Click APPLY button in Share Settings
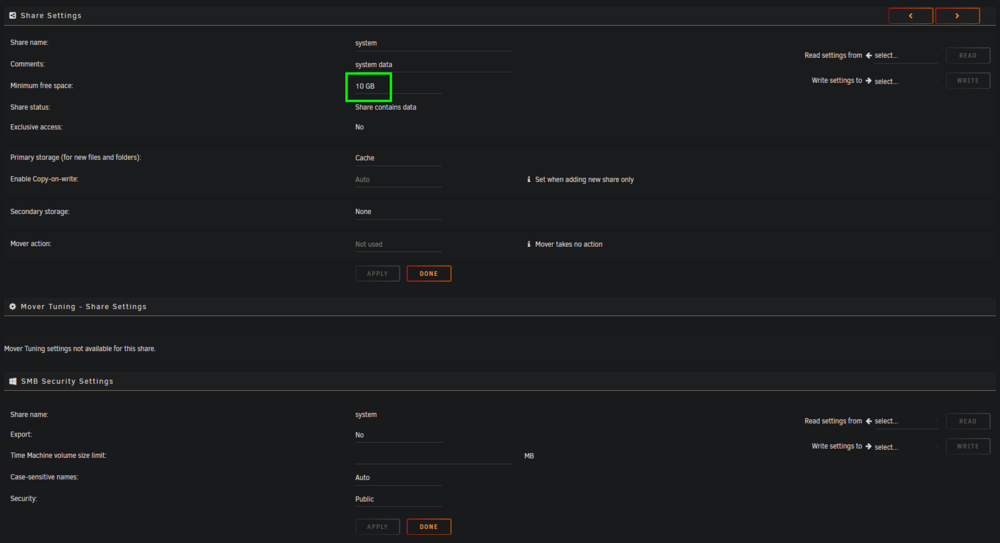1000x543 pixels. [x=378, y=274]
